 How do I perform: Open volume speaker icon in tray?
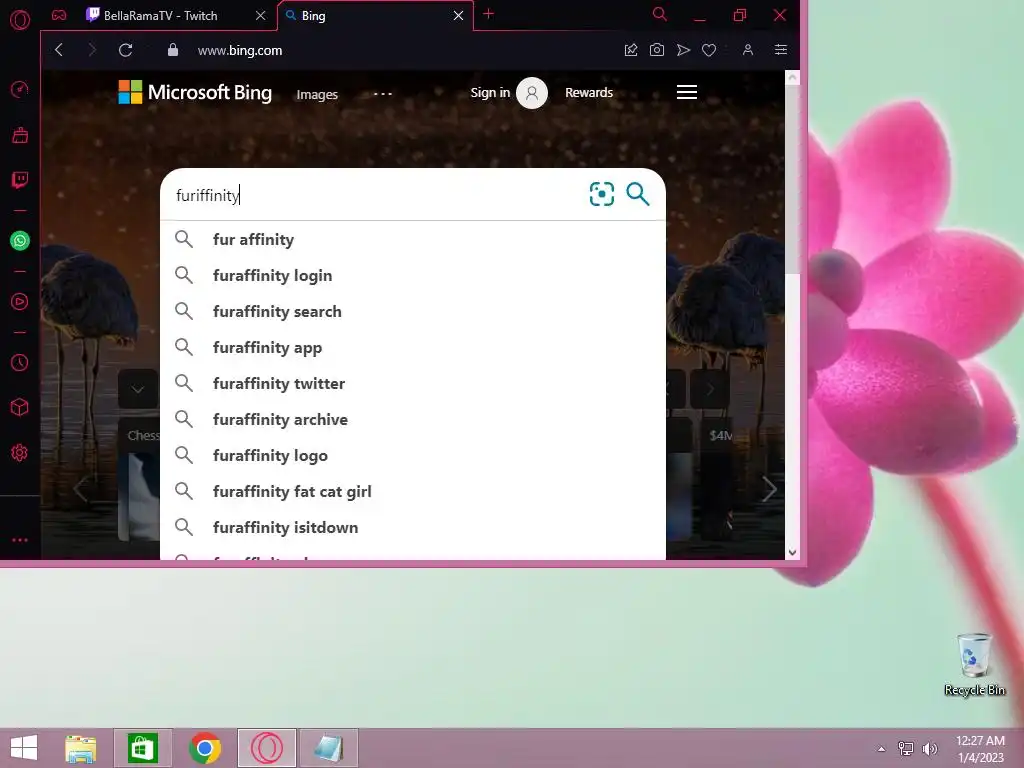pyautogui.click(x=929, y=749)
